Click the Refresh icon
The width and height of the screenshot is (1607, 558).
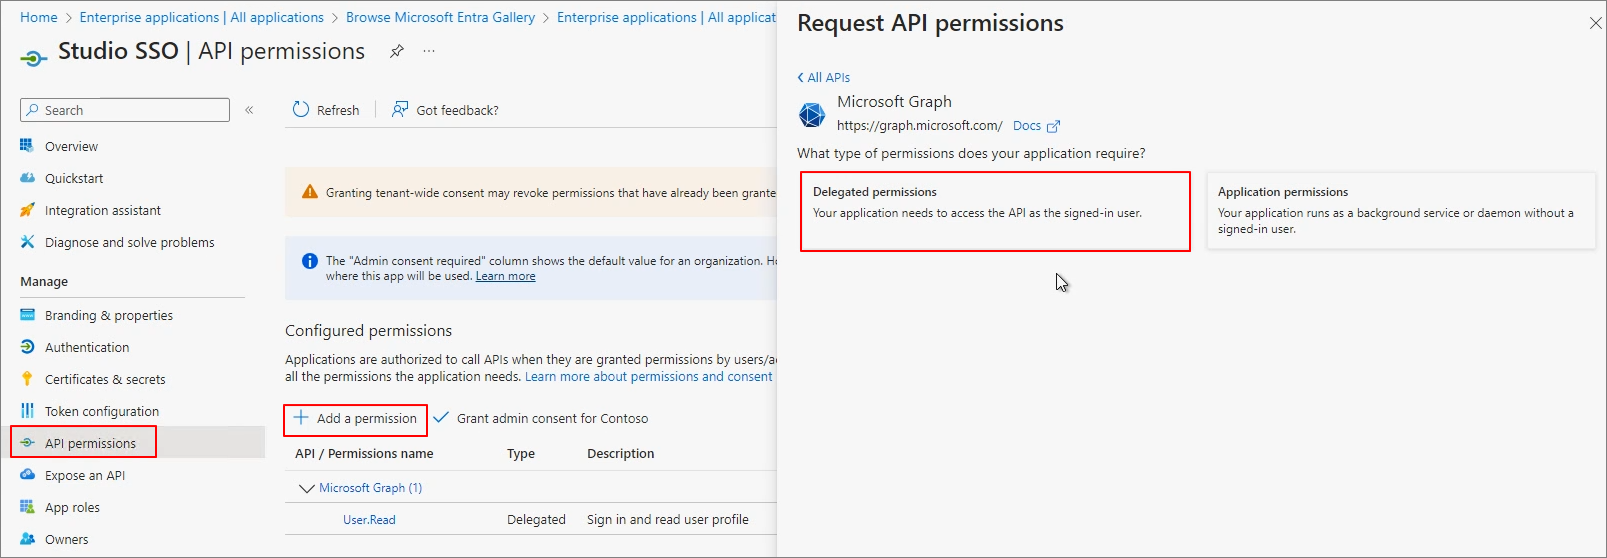point(301,109)
